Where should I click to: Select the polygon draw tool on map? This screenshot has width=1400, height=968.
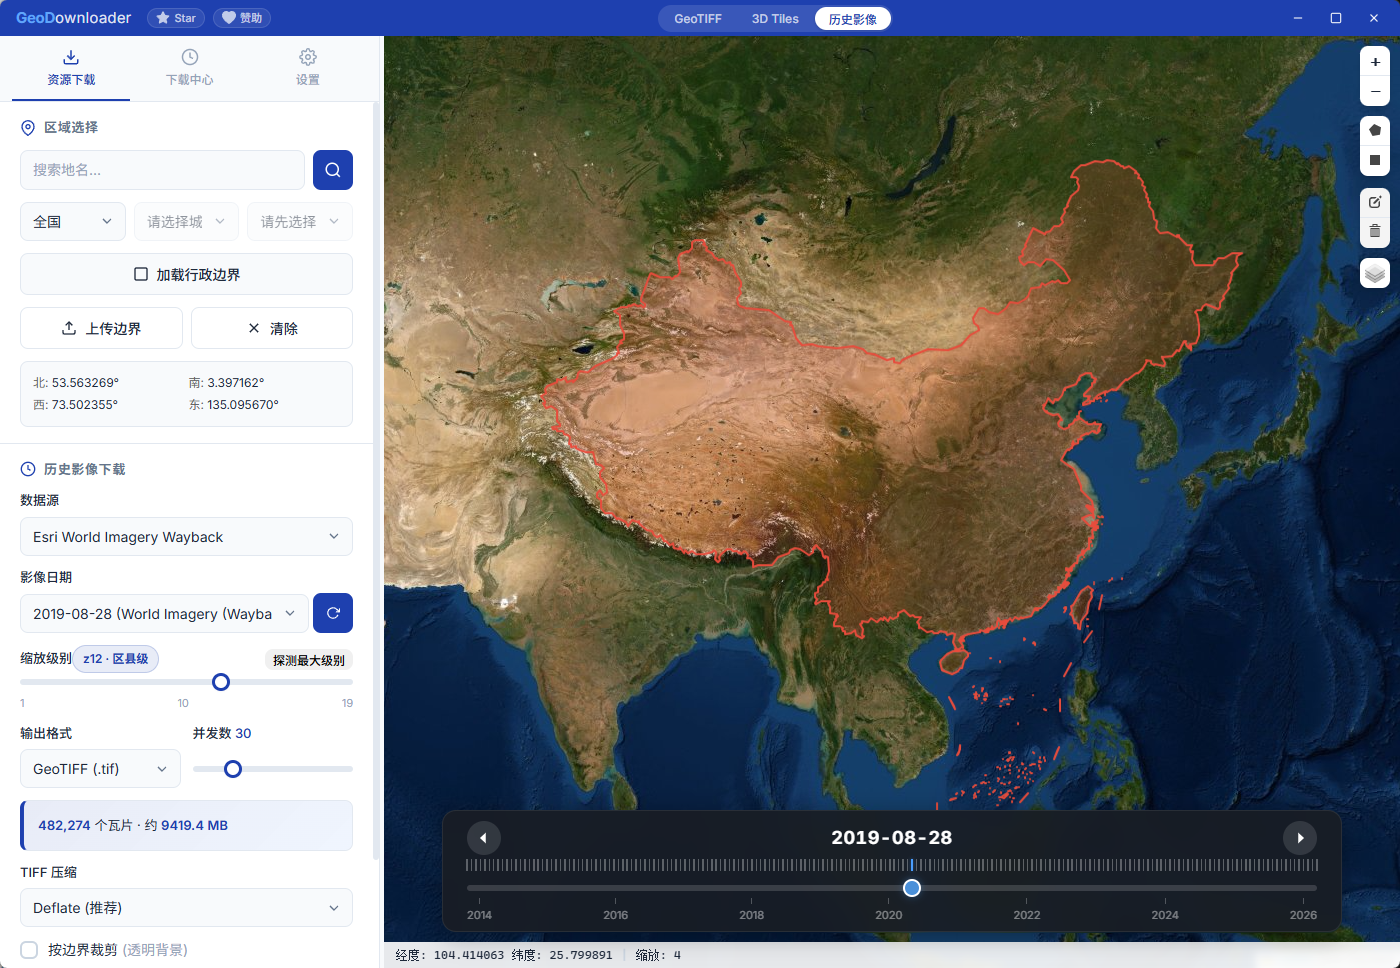click(x=1375, y=130)
